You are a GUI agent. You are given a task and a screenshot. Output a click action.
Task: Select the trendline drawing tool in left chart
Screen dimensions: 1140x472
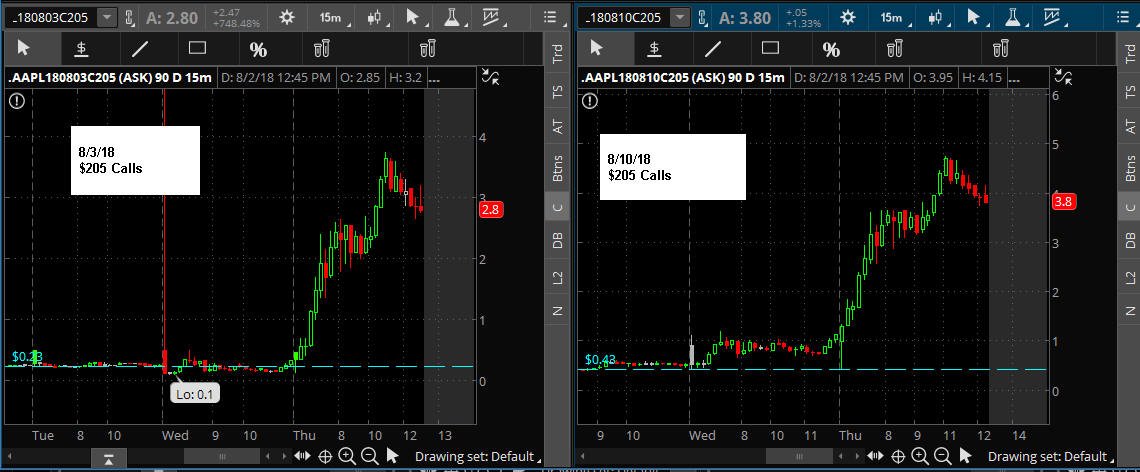point(140,49)
